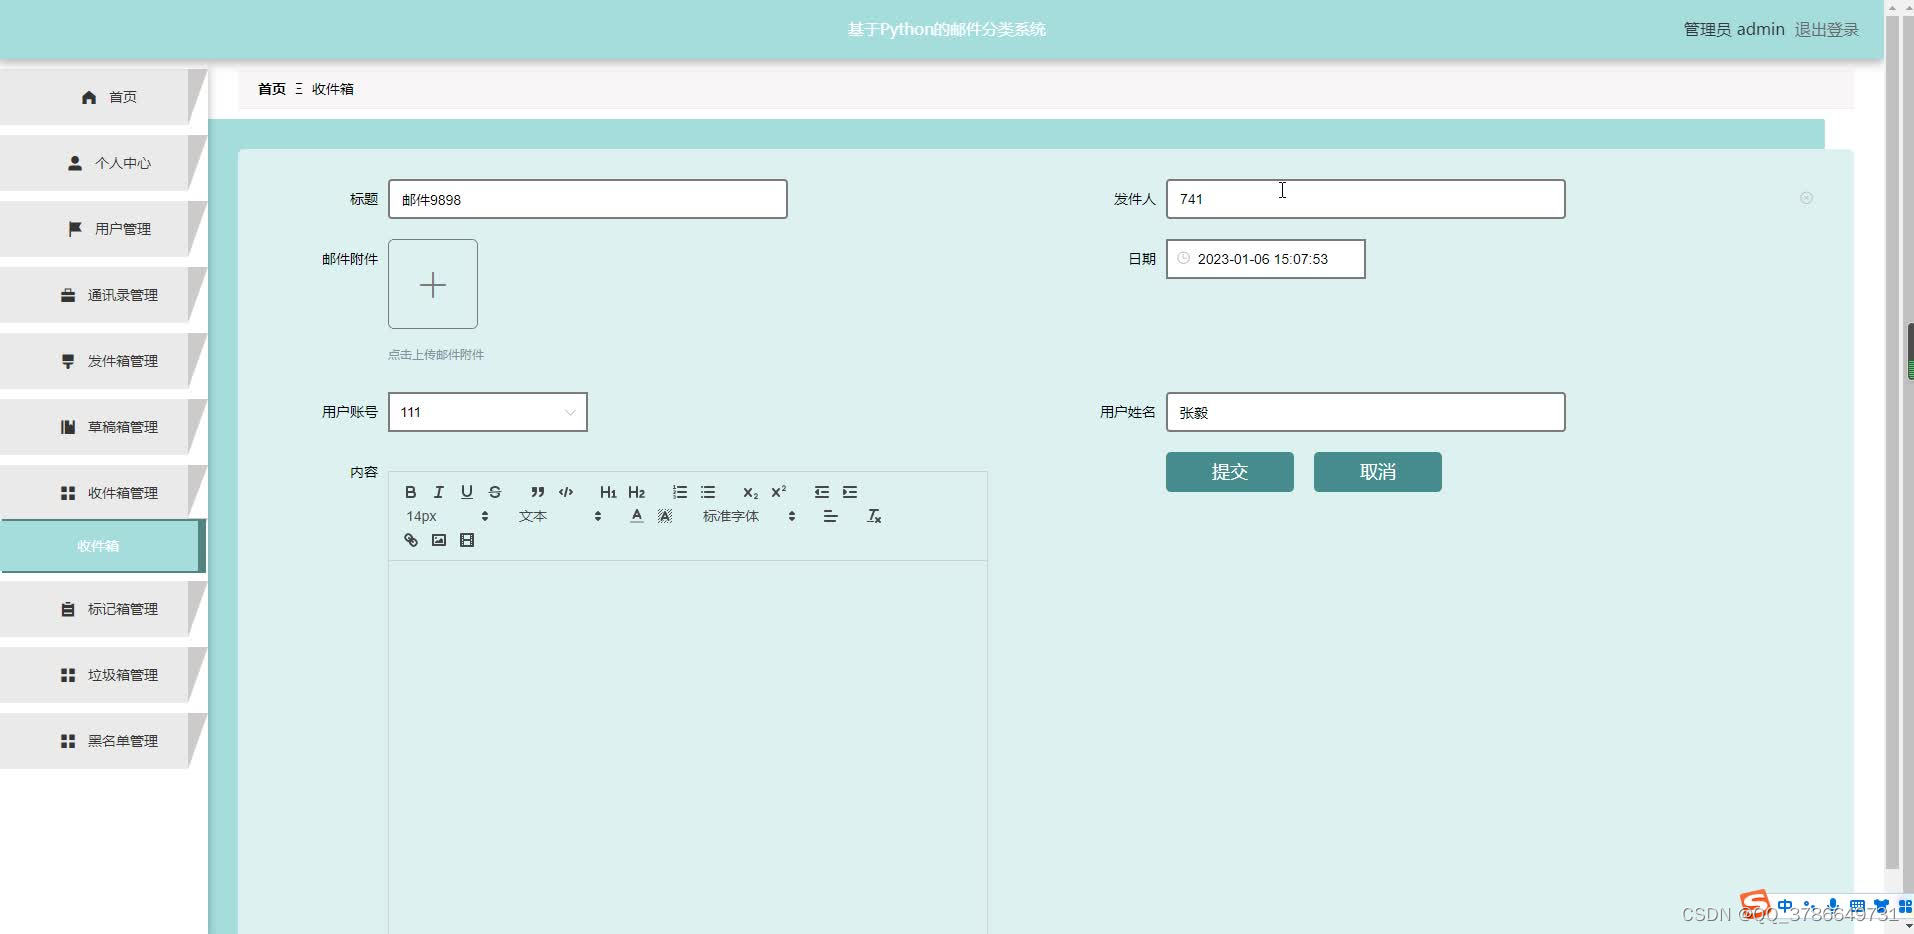Screen dimensions: 1914x934
Task: Click the Sogou input method S icon
Action: (1754, 905)
